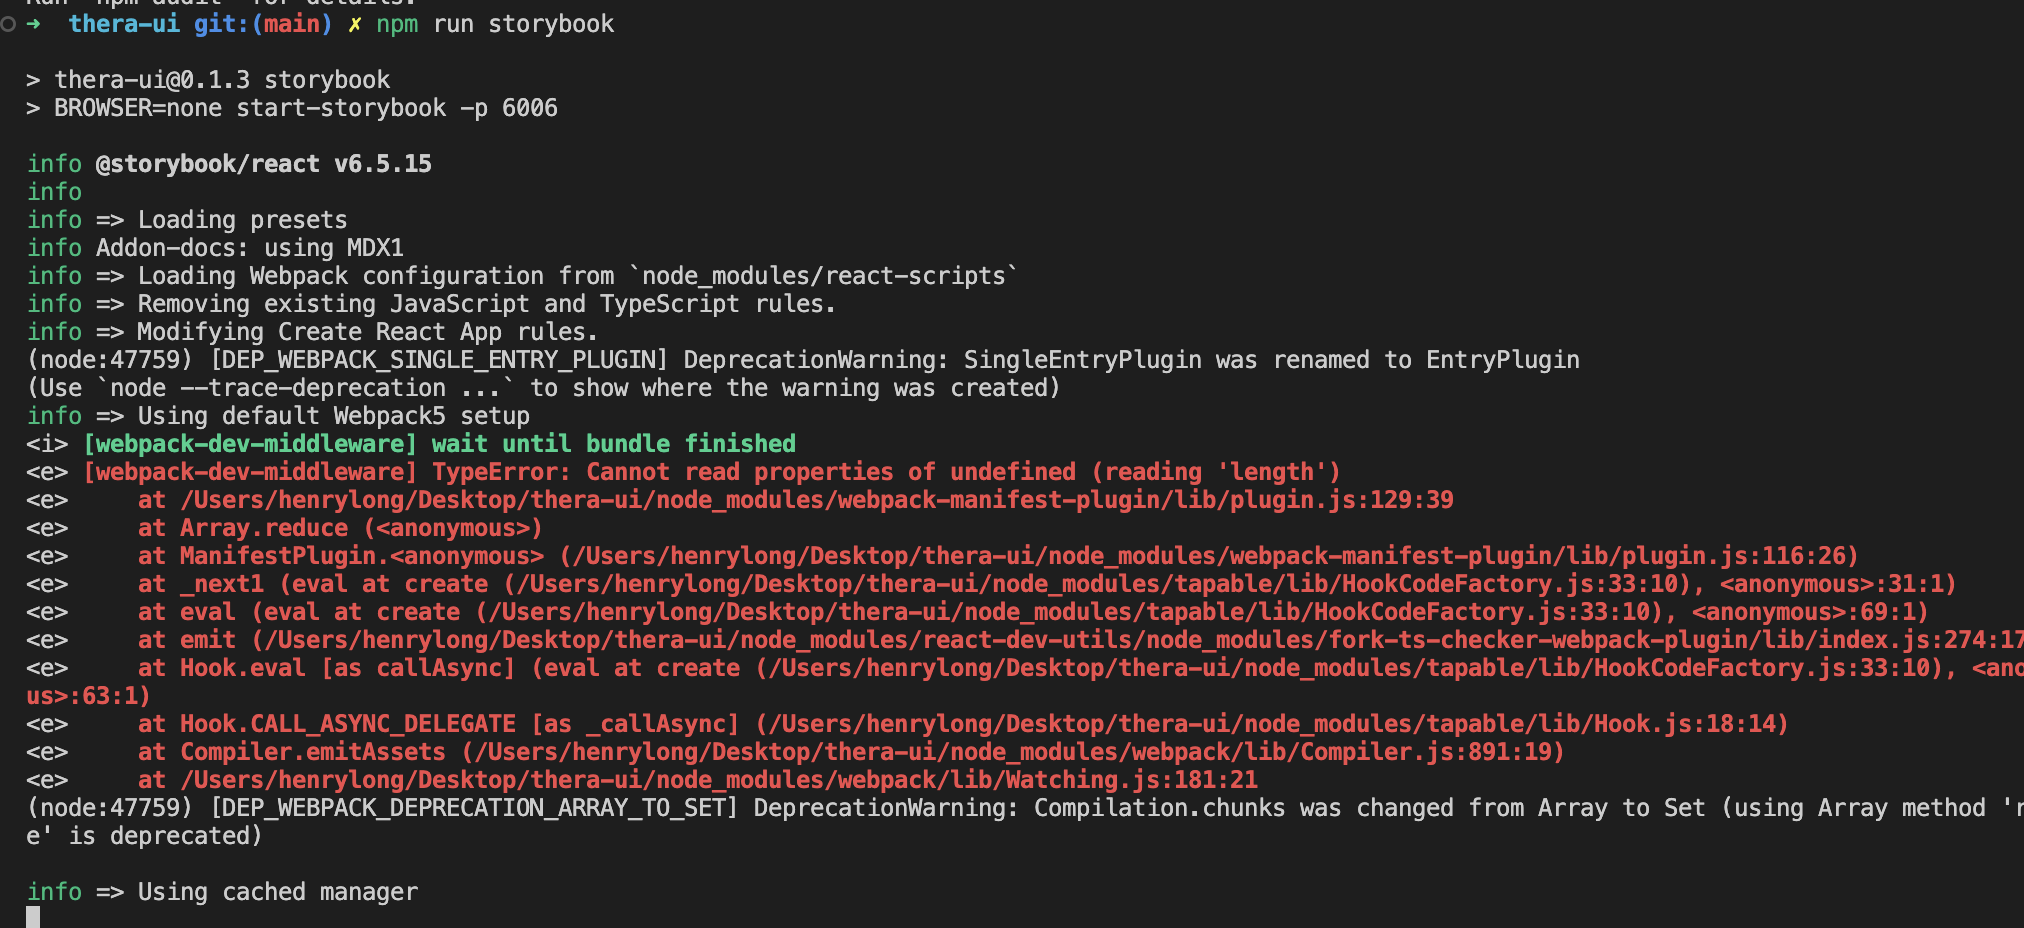The image size is (2024, 928).
Task: Open the plugin.js:129:39 file path link
Action: (816, 500)
